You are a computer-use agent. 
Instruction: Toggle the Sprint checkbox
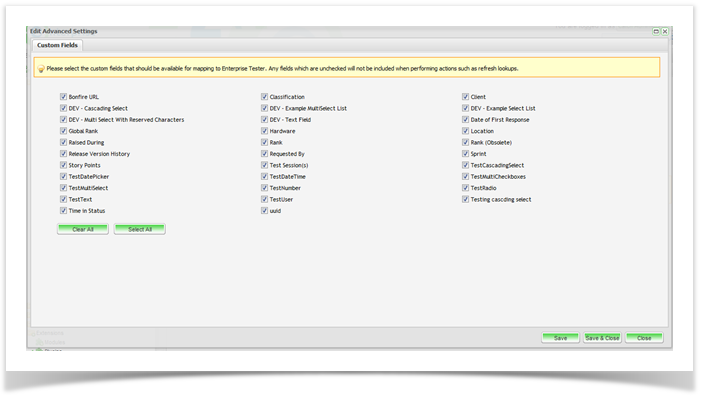[465, 154]
